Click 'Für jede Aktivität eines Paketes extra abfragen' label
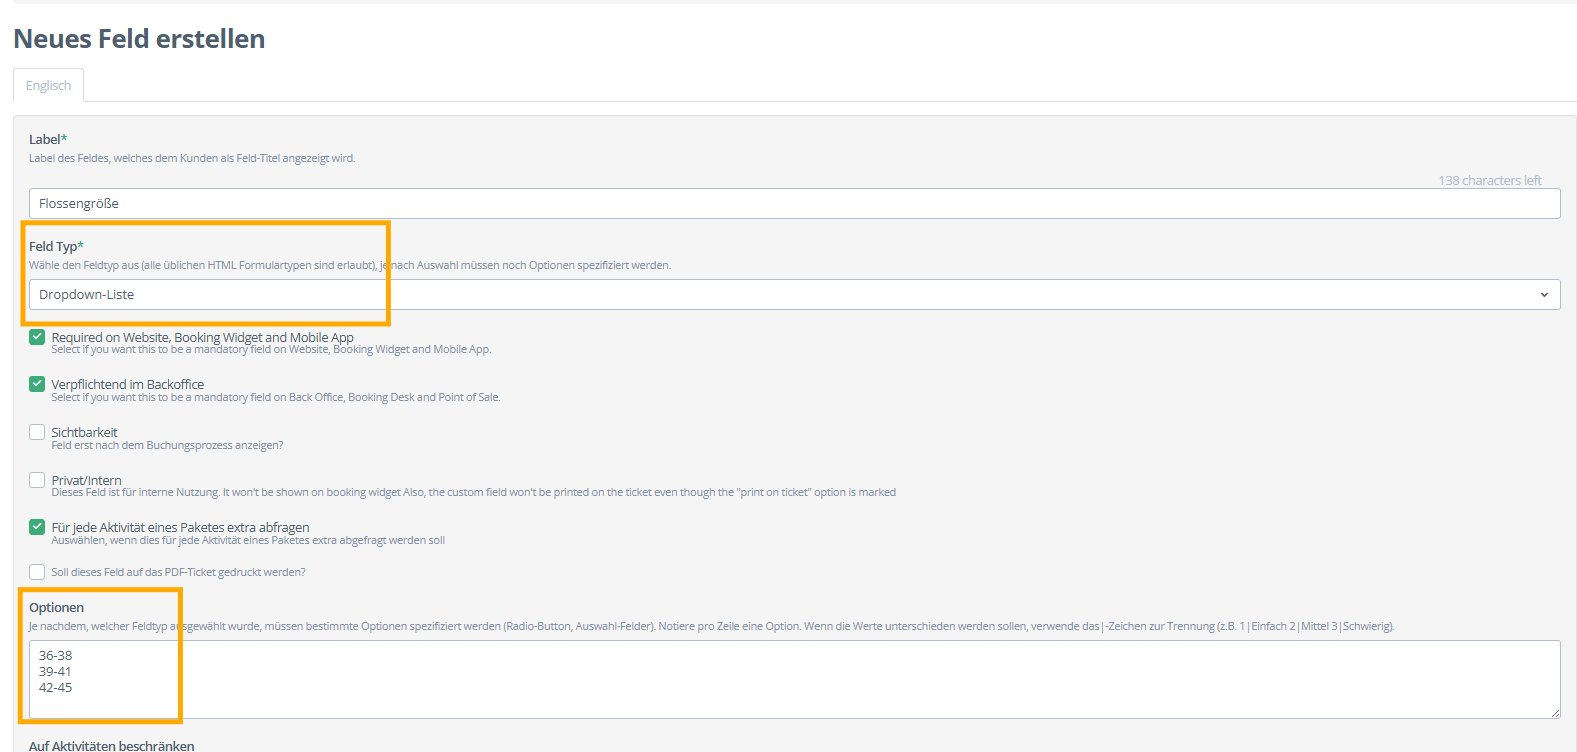The image size is (1577, 752). [180, 527]
